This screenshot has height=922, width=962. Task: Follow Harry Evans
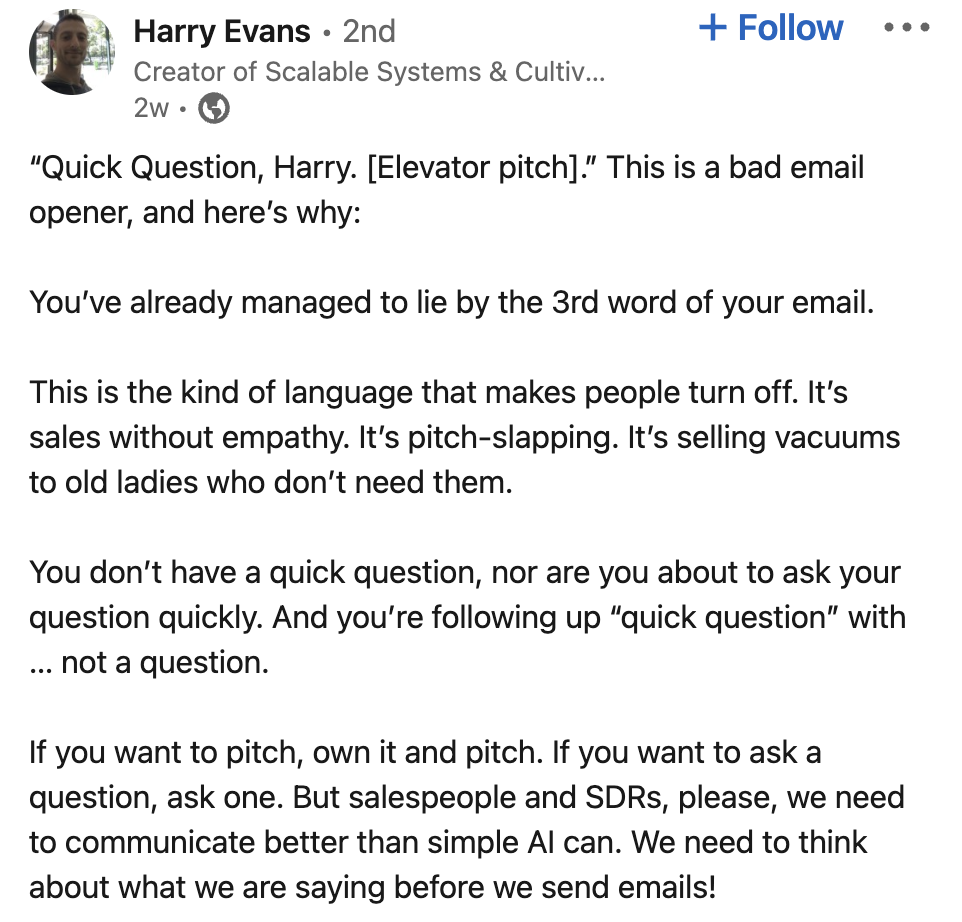click(771, 28)
